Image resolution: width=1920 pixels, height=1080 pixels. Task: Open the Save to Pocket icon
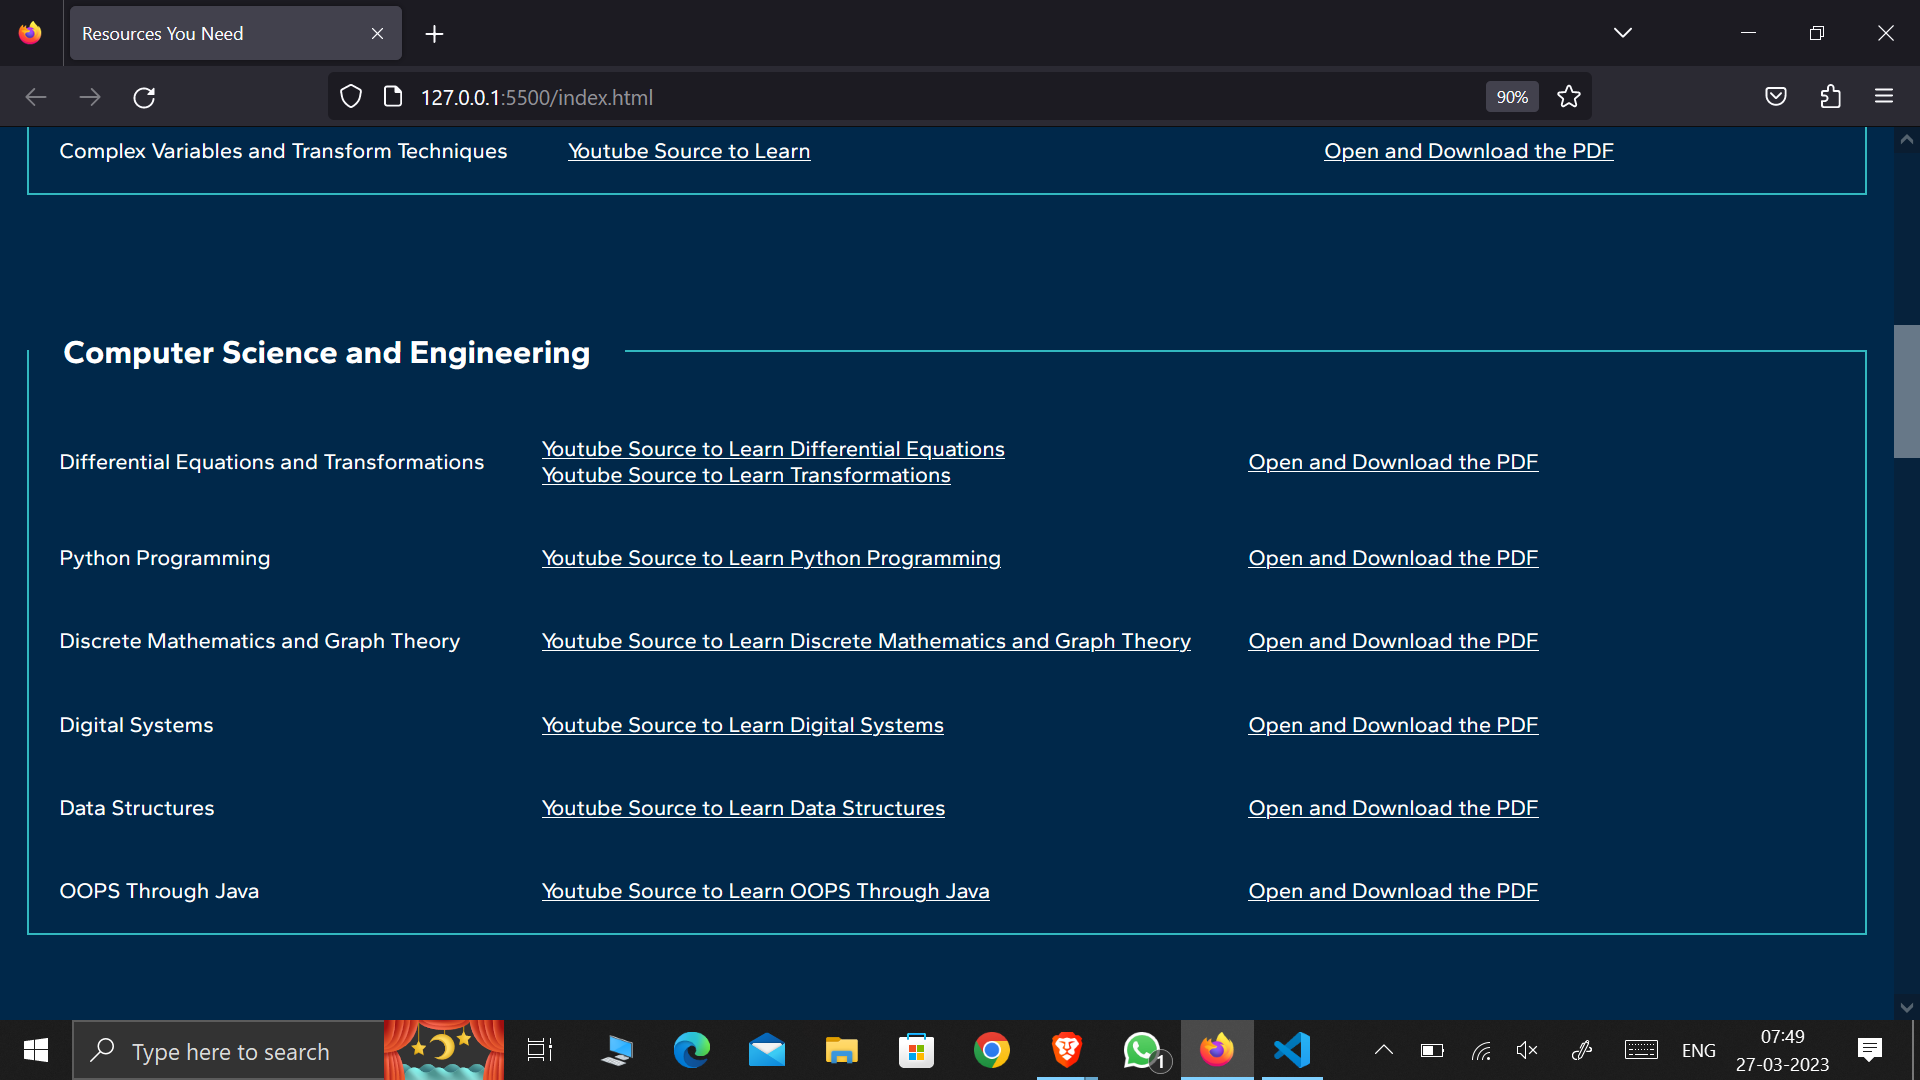[1776, 97]
